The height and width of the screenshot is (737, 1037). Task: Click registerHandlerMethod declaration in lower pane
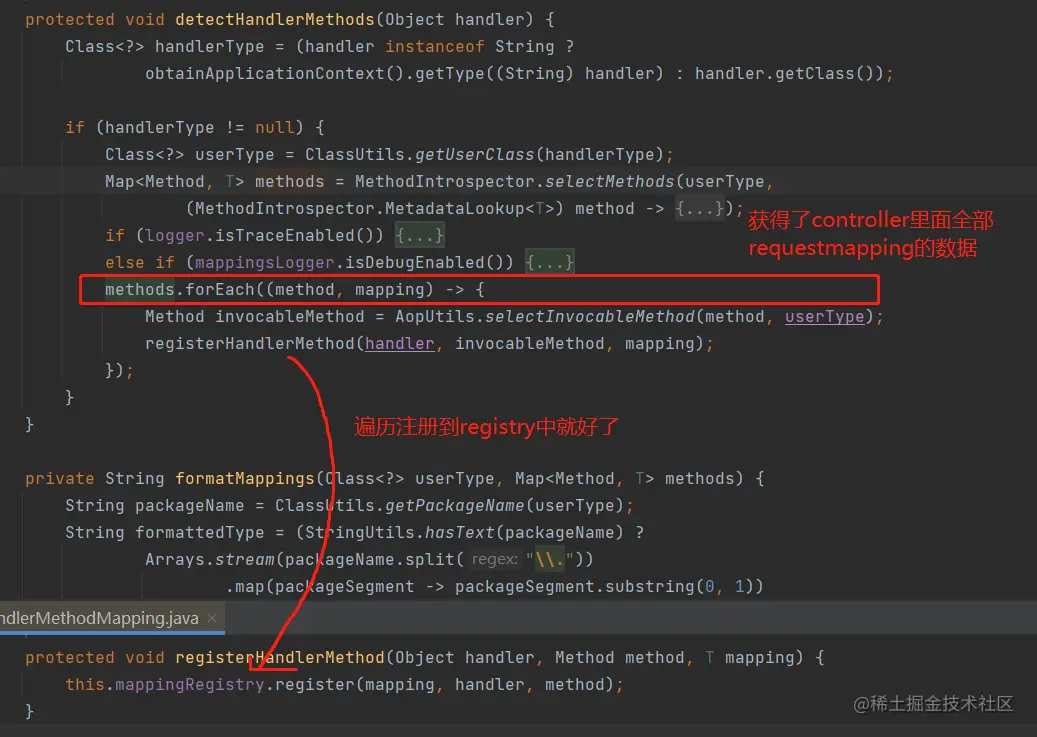click(x=280, y=658)
